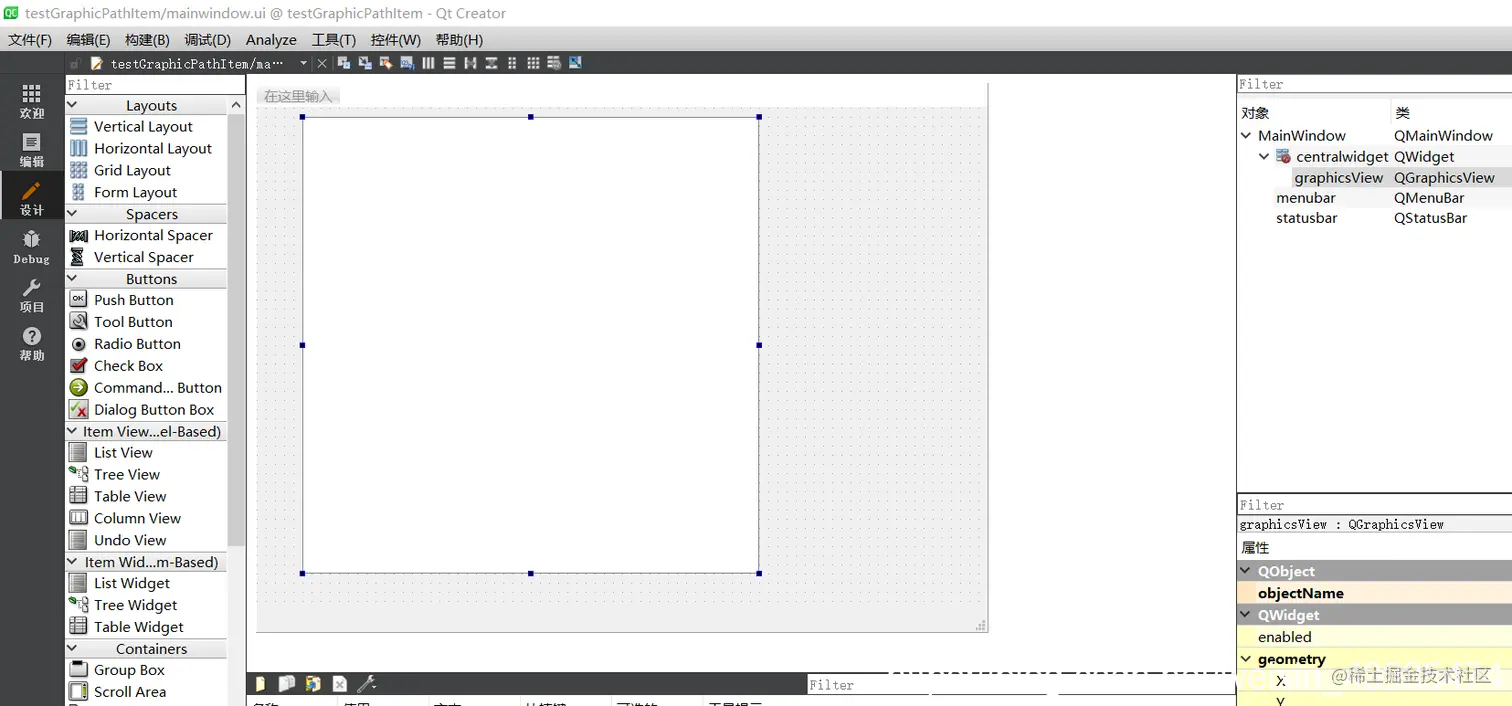
Task: Open the 项目 projects mode
Action: (x=32, y=296)
